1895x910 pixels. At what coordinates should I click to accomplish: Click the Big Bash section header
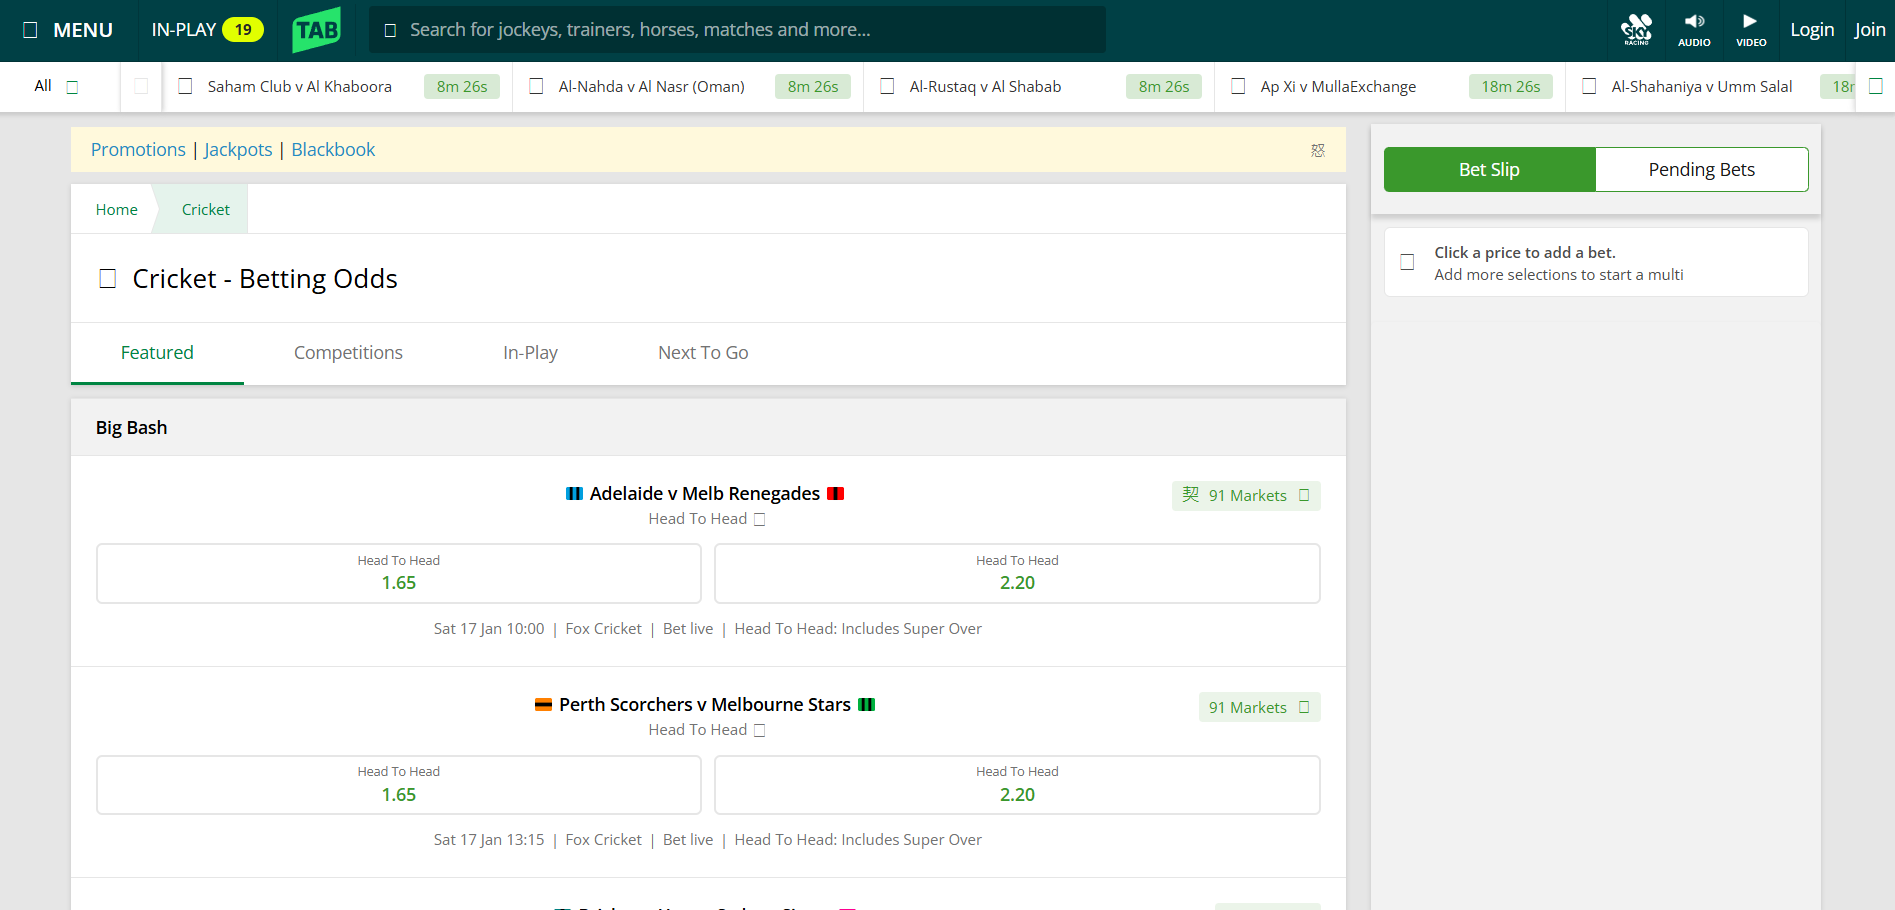tap(708, 428)
